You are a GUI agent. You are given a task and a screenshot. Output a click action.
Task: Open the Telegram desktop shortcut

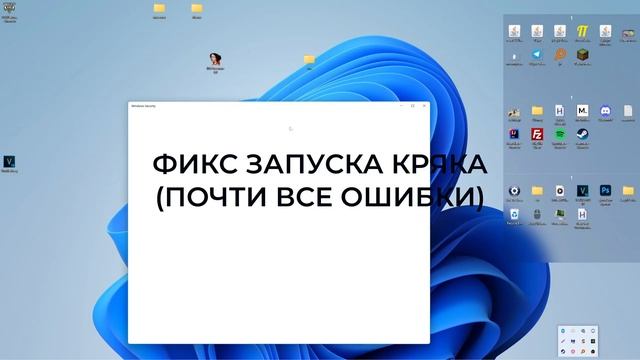click(537, 55)
